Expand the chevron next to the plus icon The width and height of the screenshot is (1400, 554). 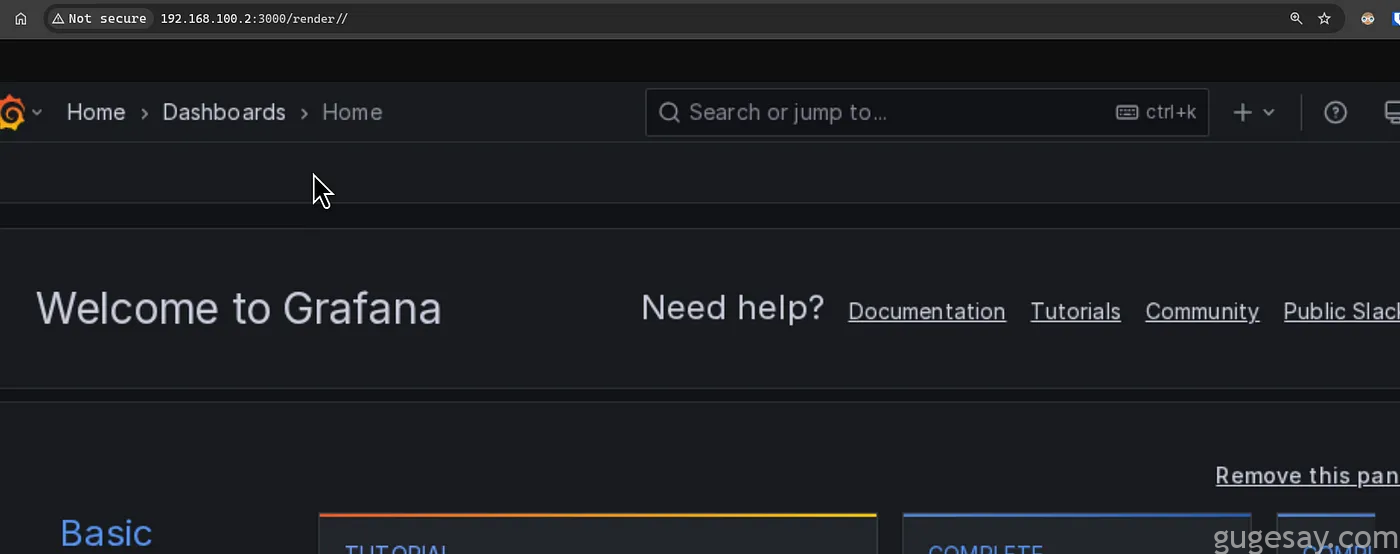pyautogui.click(x=1269, y=112)
